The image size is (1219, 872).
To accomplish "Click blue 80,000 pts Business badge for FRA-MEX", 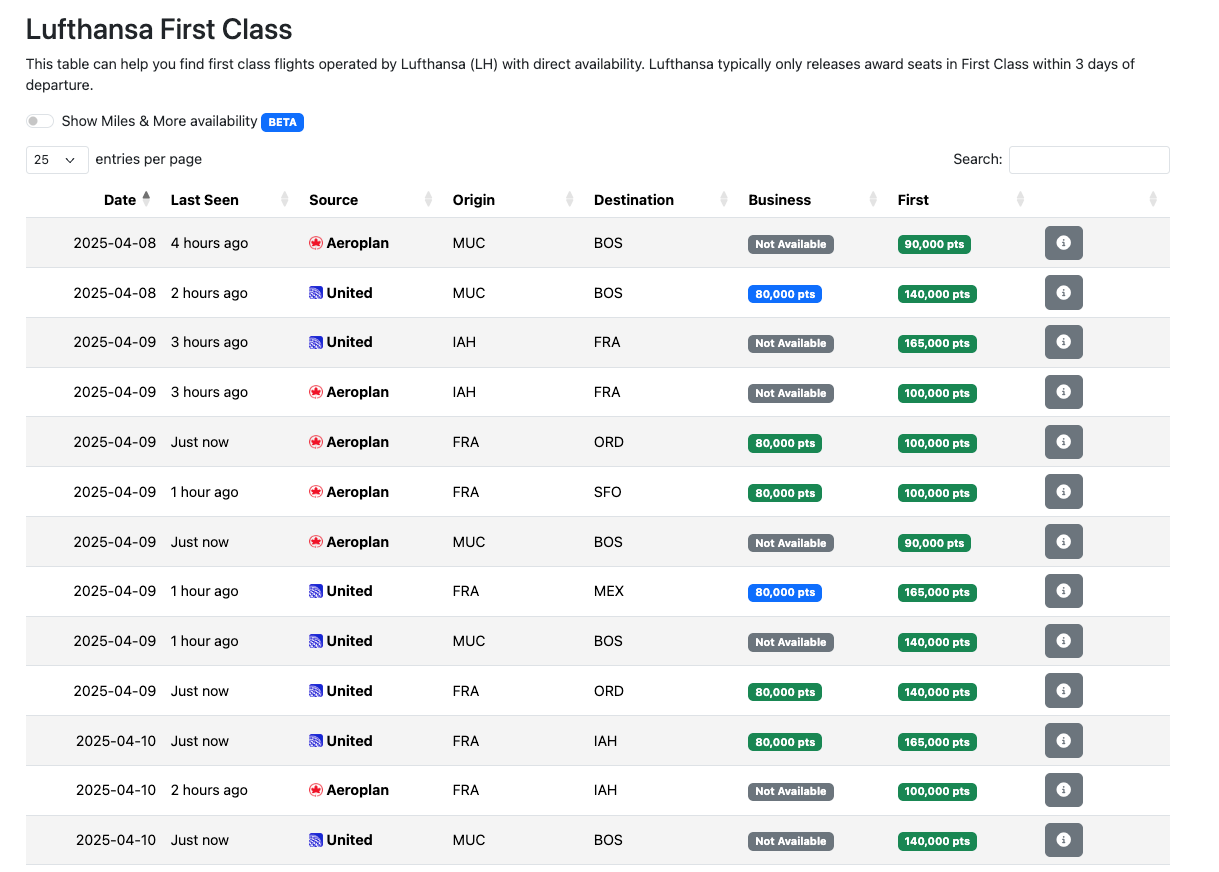I will click(784, 592).
